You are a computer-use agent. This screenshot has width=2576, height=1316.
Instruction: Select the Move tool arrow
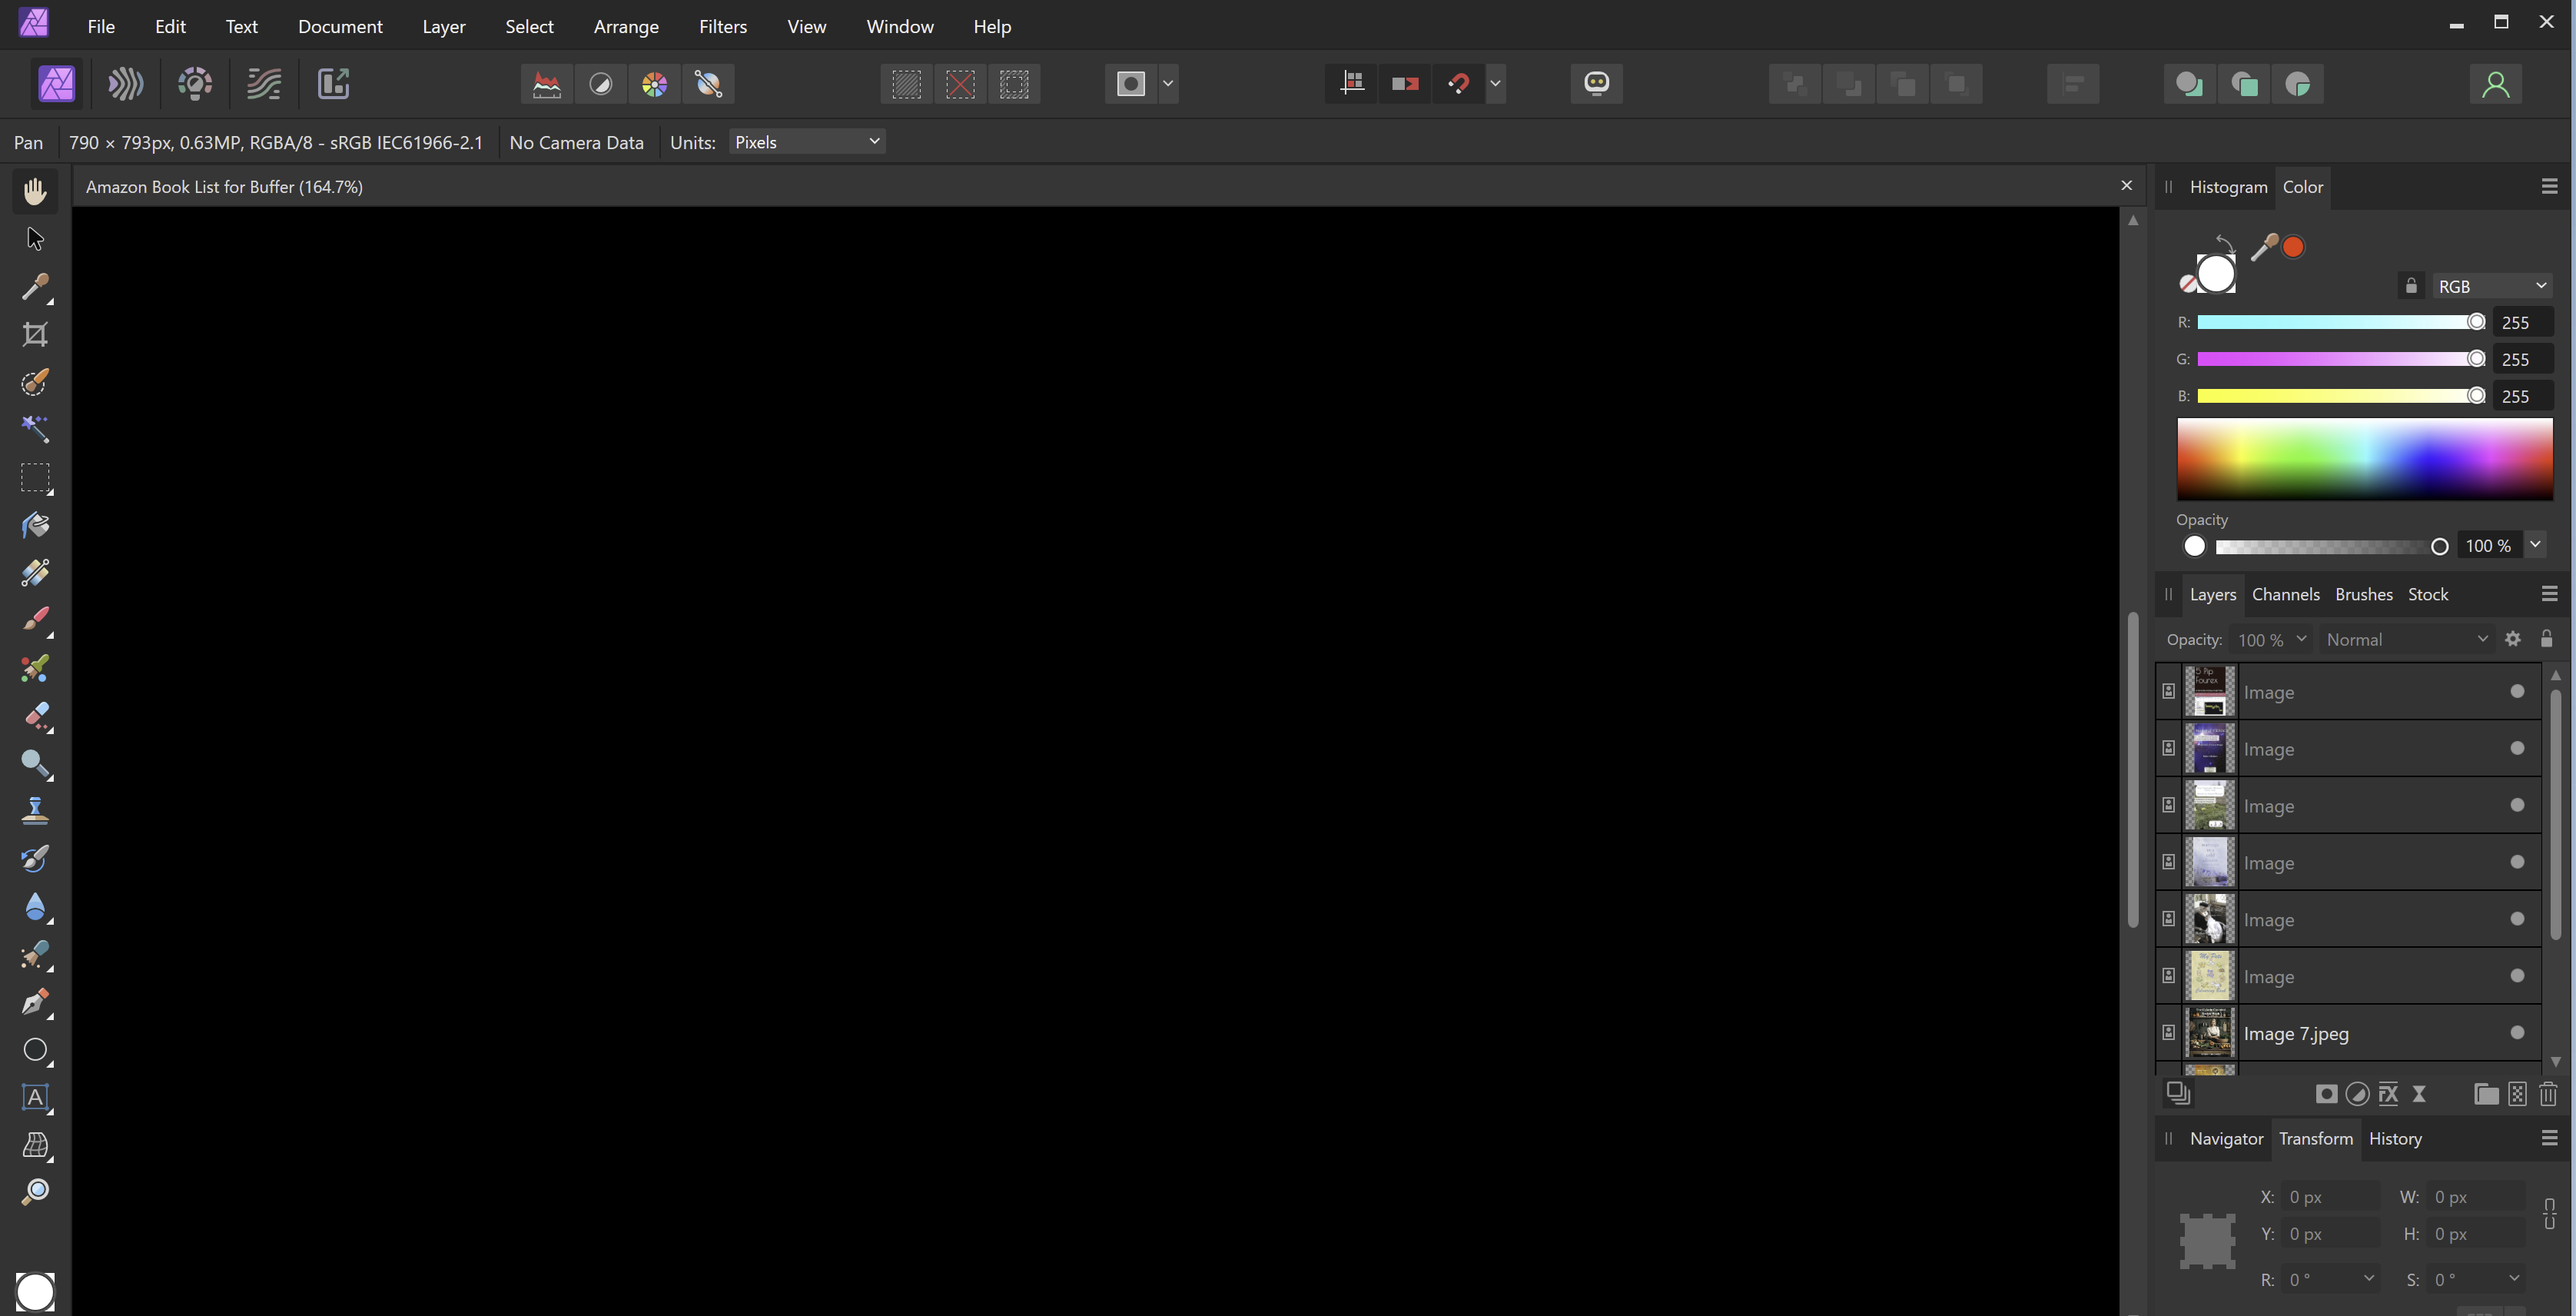pyautogui.click(x=35, y=239)
